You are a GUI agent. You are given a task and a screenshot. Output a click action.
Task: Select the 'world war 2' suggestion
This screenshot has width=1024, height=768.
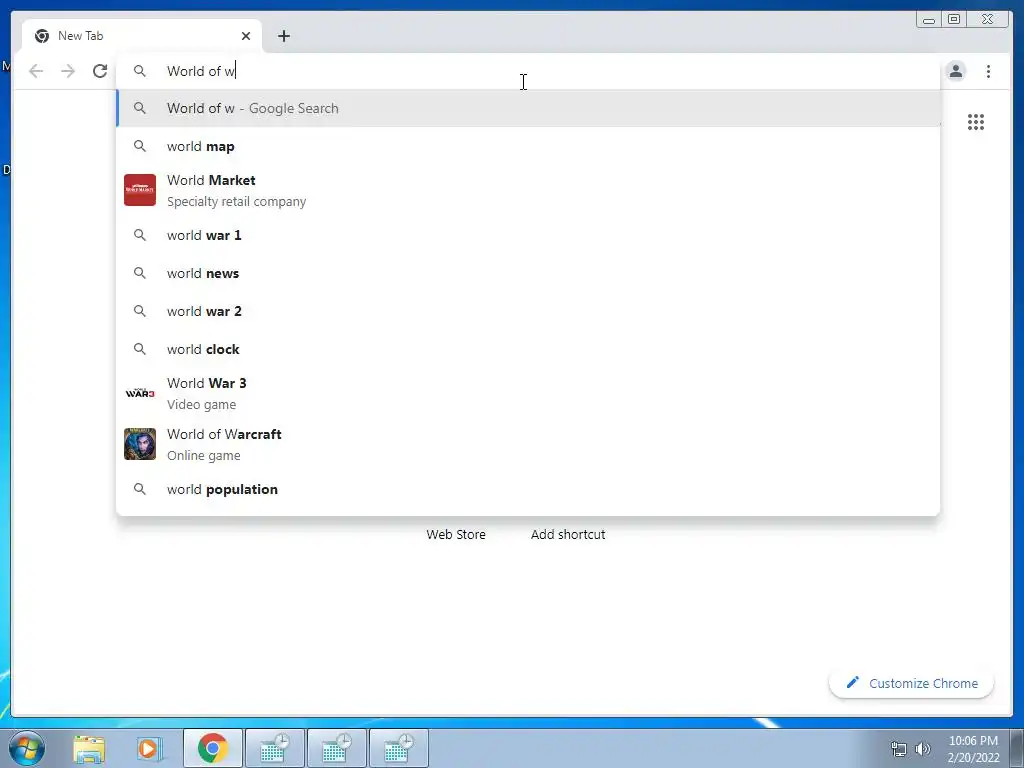[x=528, y=311]
